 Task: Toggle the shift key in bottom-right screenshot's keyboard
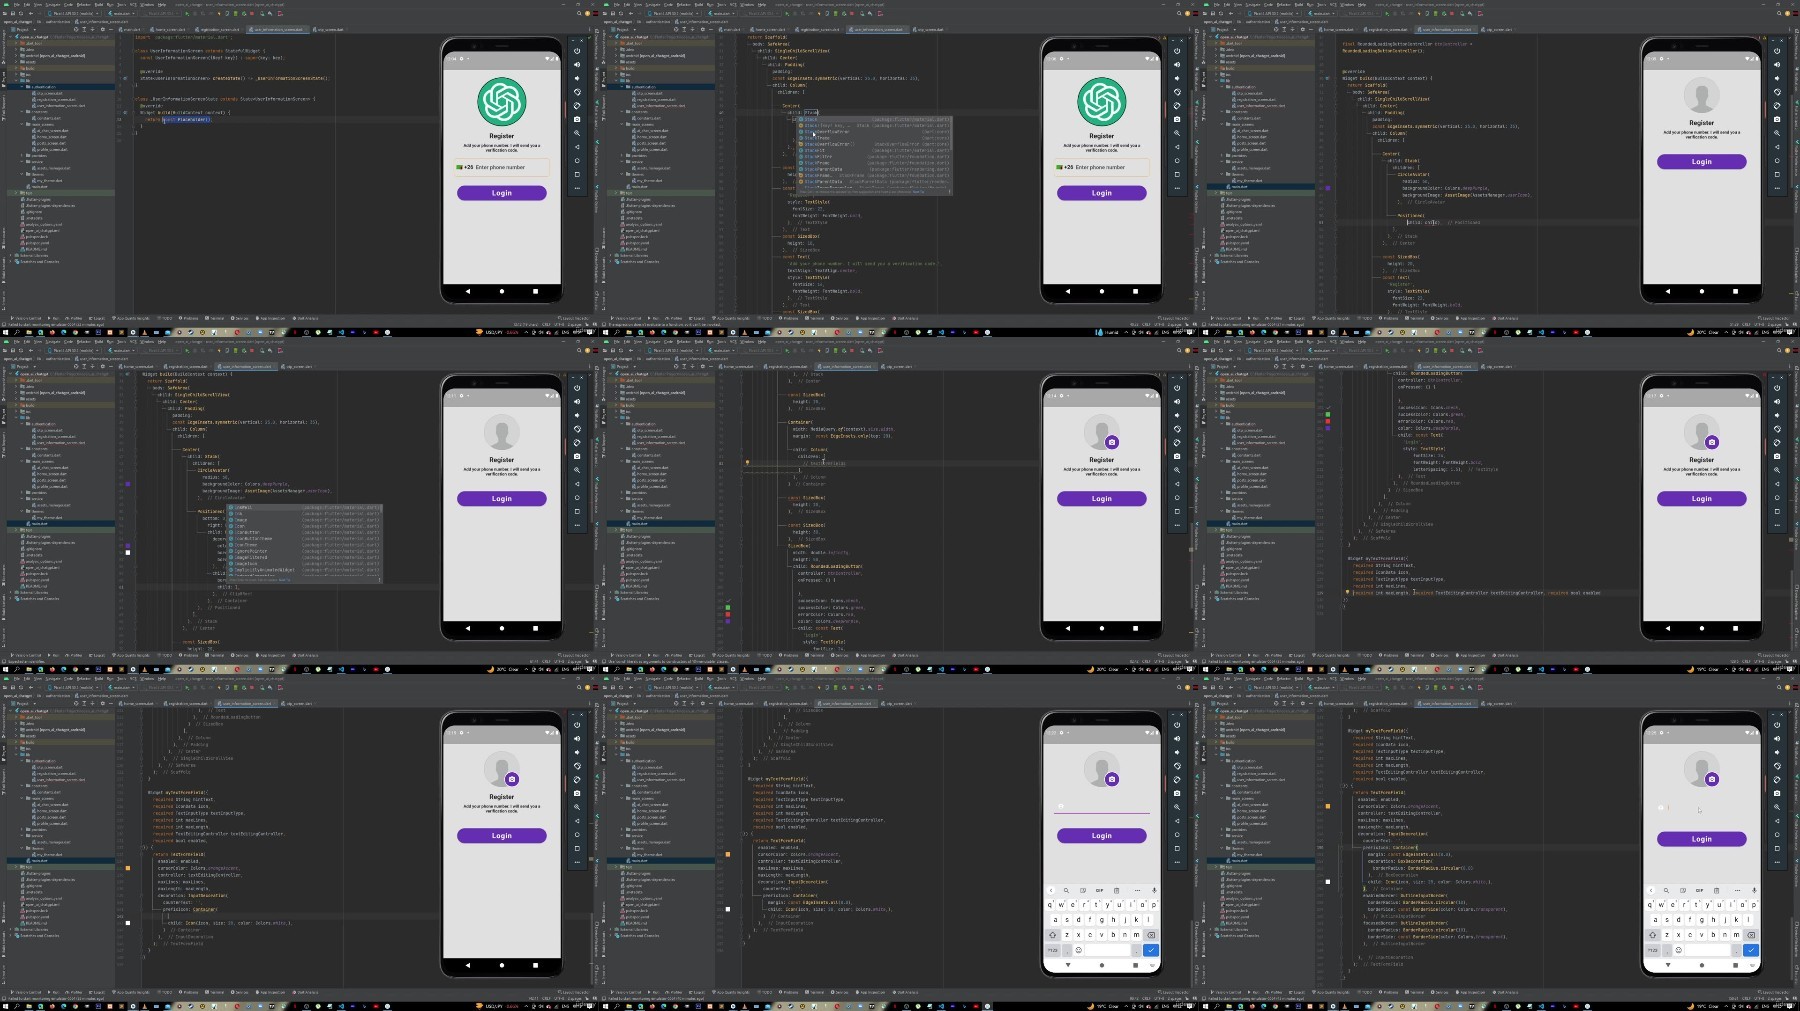click(1653, 935)
